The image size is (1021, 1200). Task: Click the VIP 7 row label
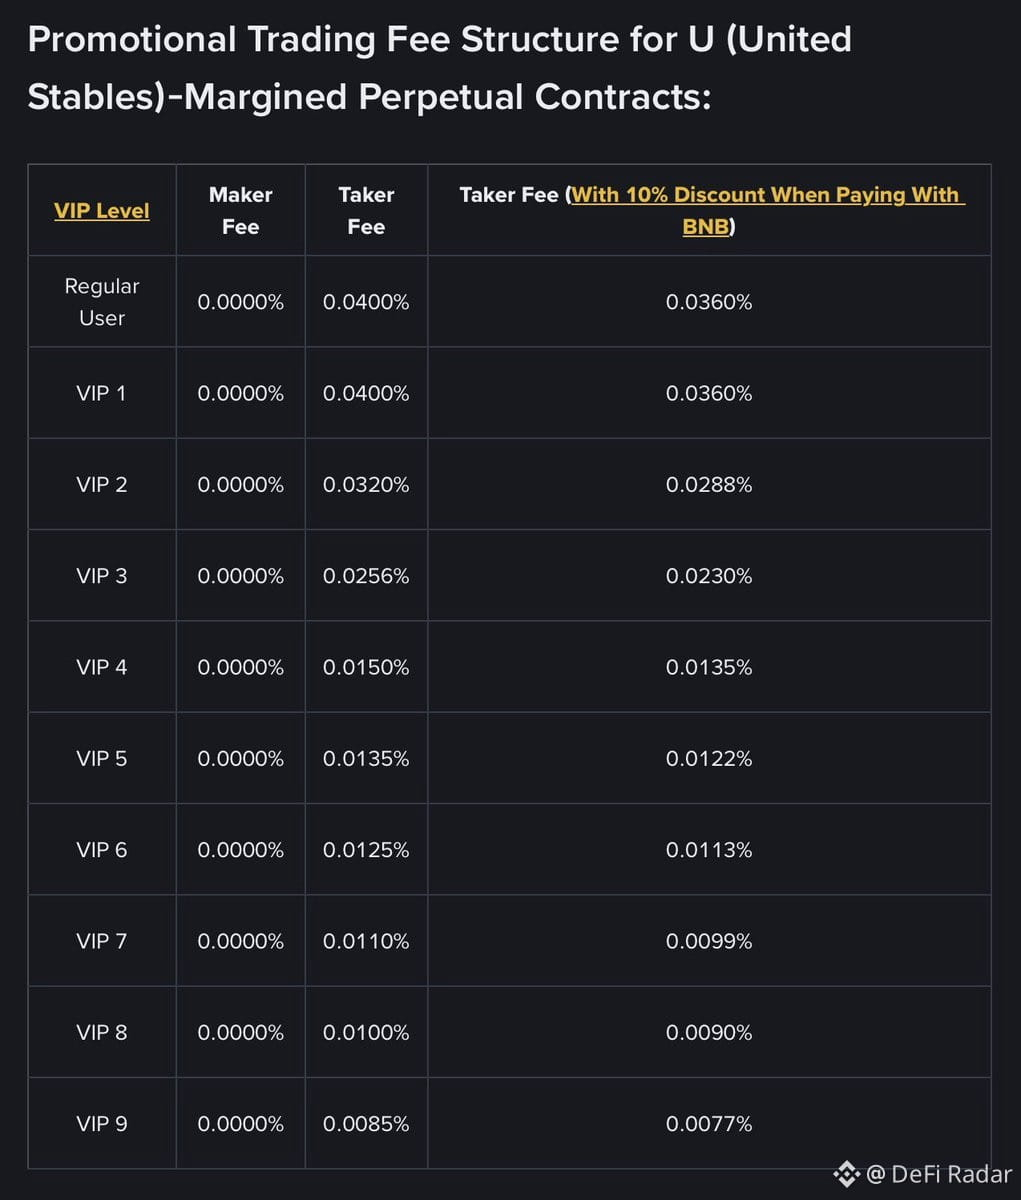tap(102, 941)
